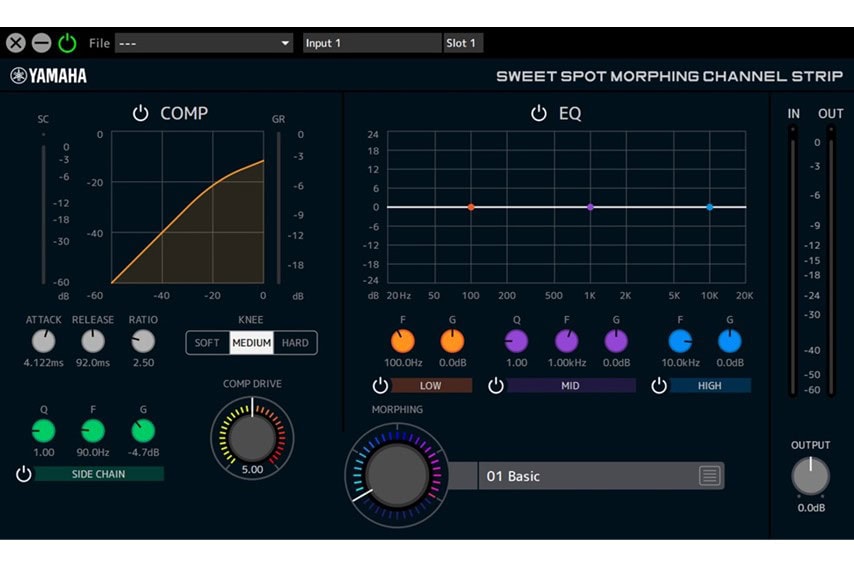This screenshot has width=854, height=567.
Task: Toggle the SIDE CHAIN power button
Action: [x=23, y=474]
